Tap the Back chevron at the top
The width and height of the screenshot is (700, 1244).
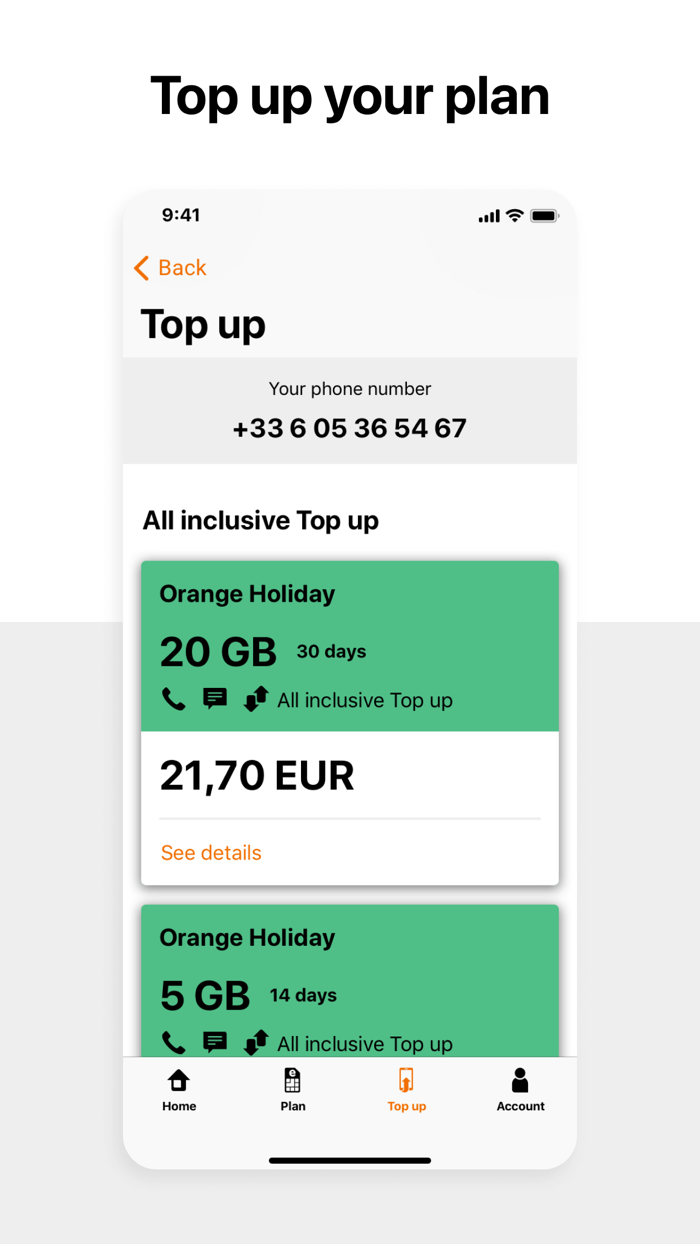tap(141, 268)
